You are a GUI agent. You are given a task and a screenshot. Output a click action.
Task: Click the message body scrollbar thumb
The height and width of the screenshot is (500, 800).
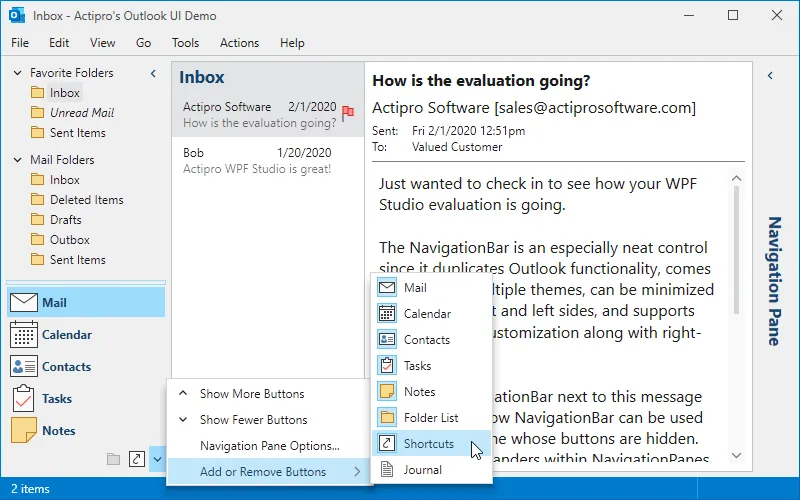tap(736, 250)
